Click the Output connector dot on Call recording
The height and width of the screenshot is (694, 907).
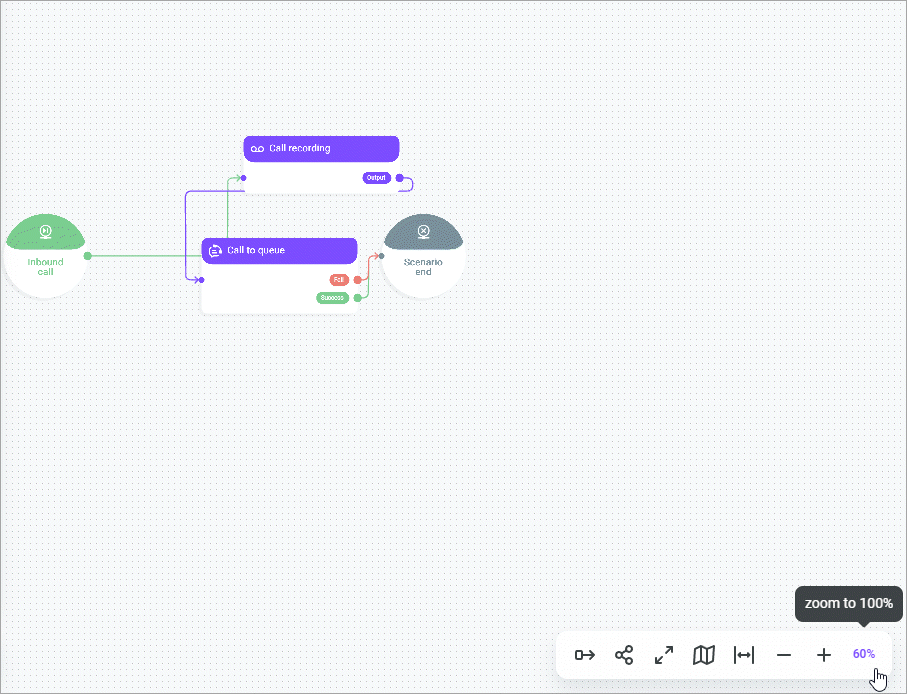(399, 178)
